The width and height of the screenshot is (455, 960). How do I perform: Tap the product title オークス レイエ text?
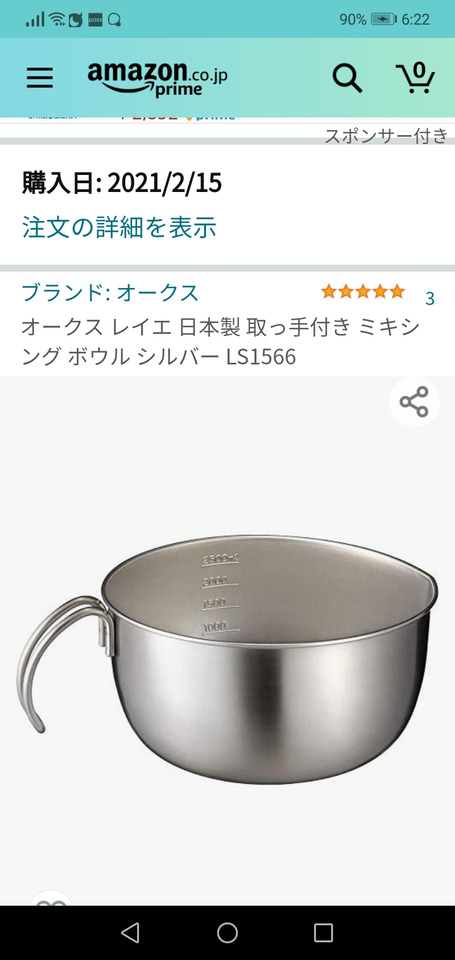tap(220, 342)
